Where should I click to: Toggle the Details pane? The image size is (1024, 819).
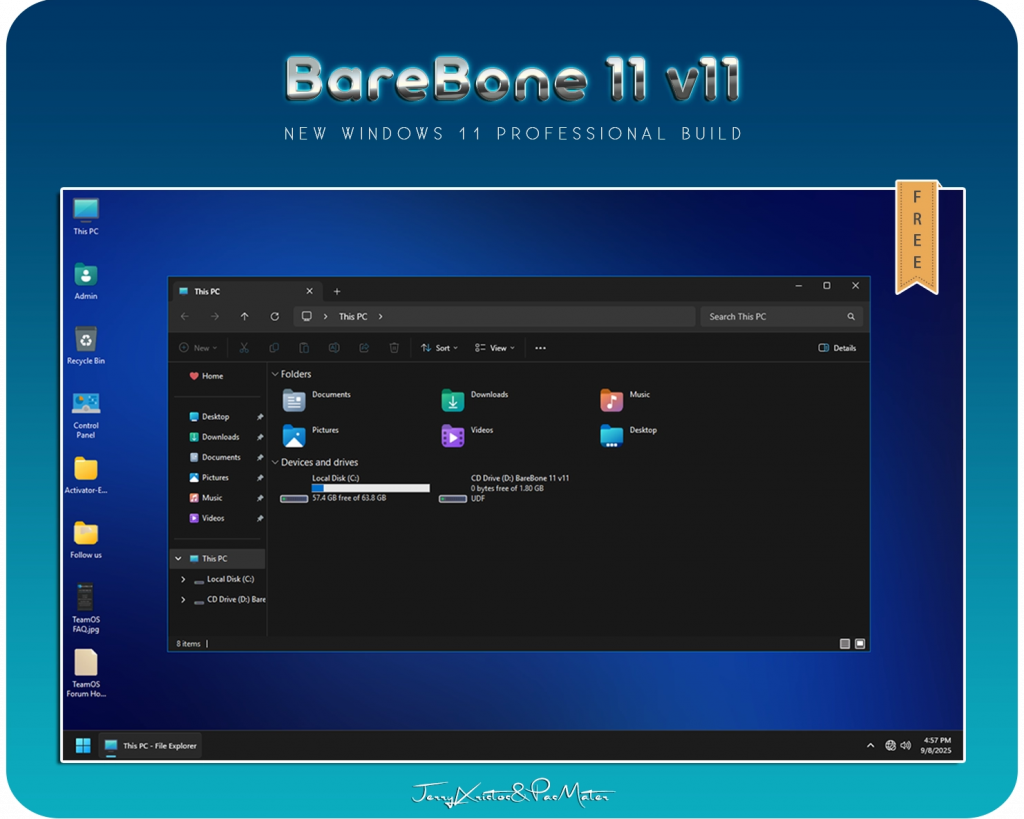[x=837, y=348]
